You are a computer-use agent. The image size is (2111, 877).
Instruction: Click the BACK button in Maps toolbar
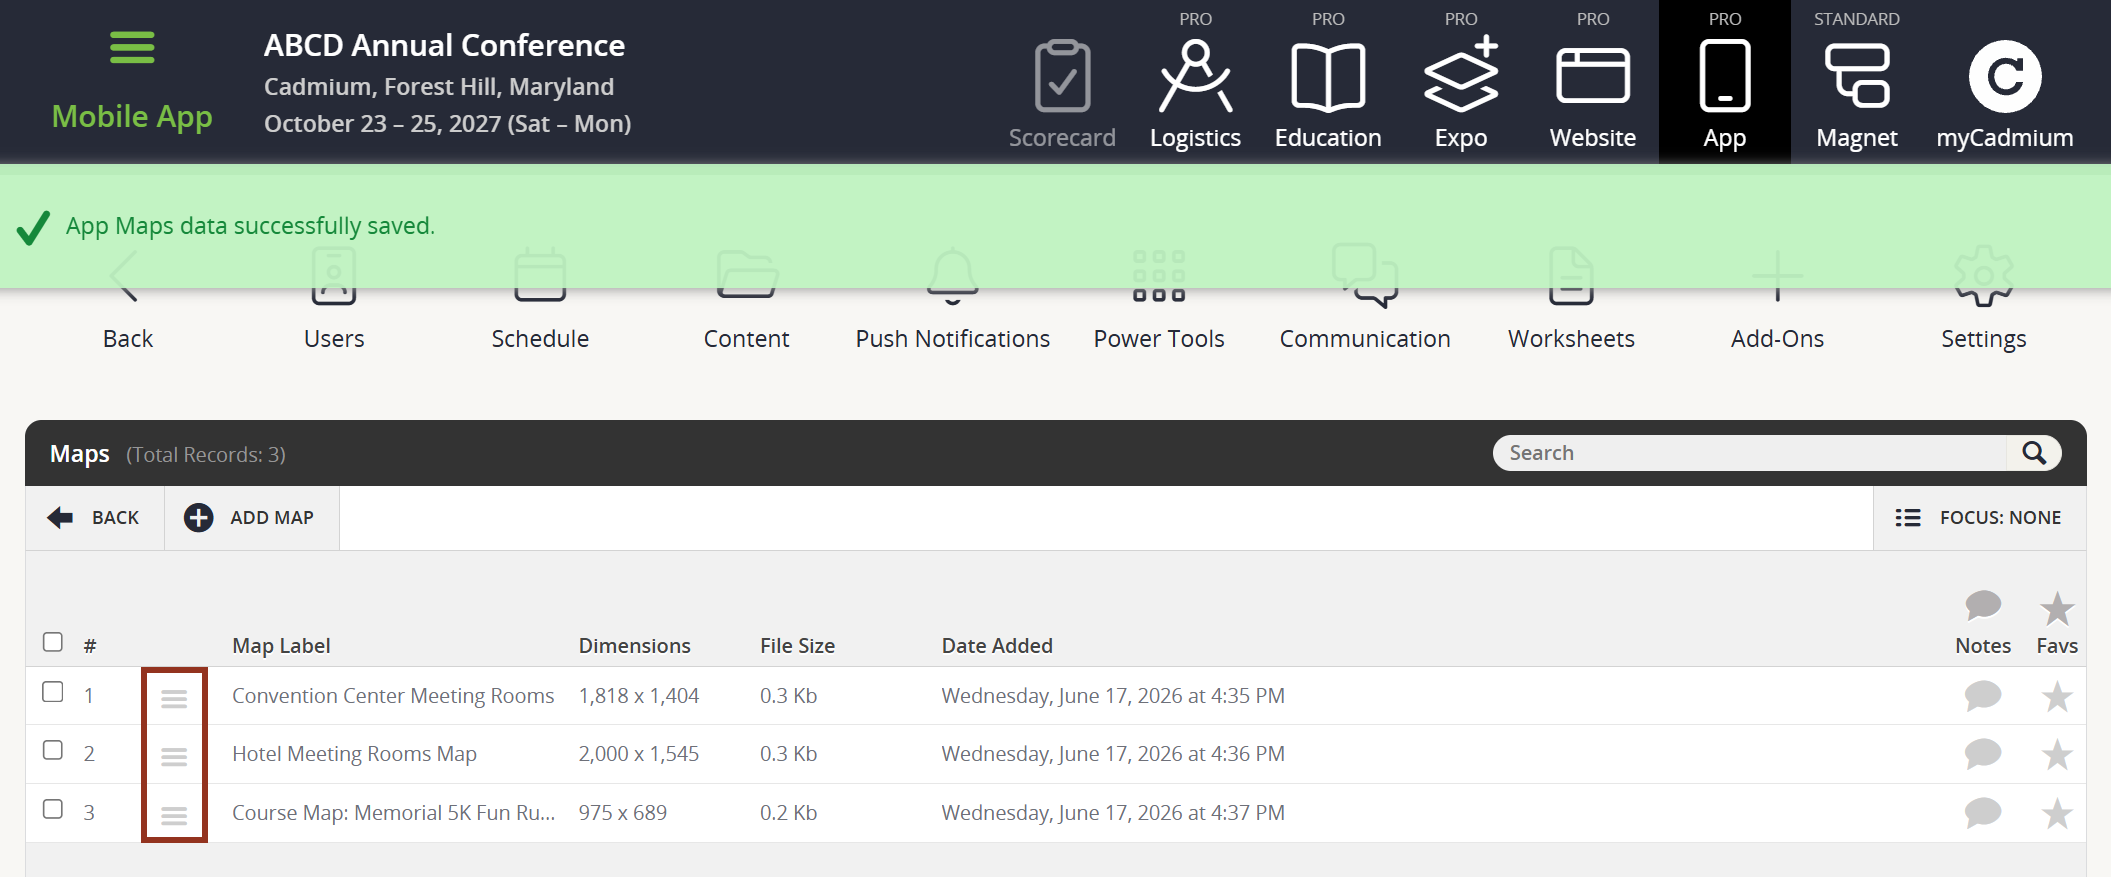point(94,518)
